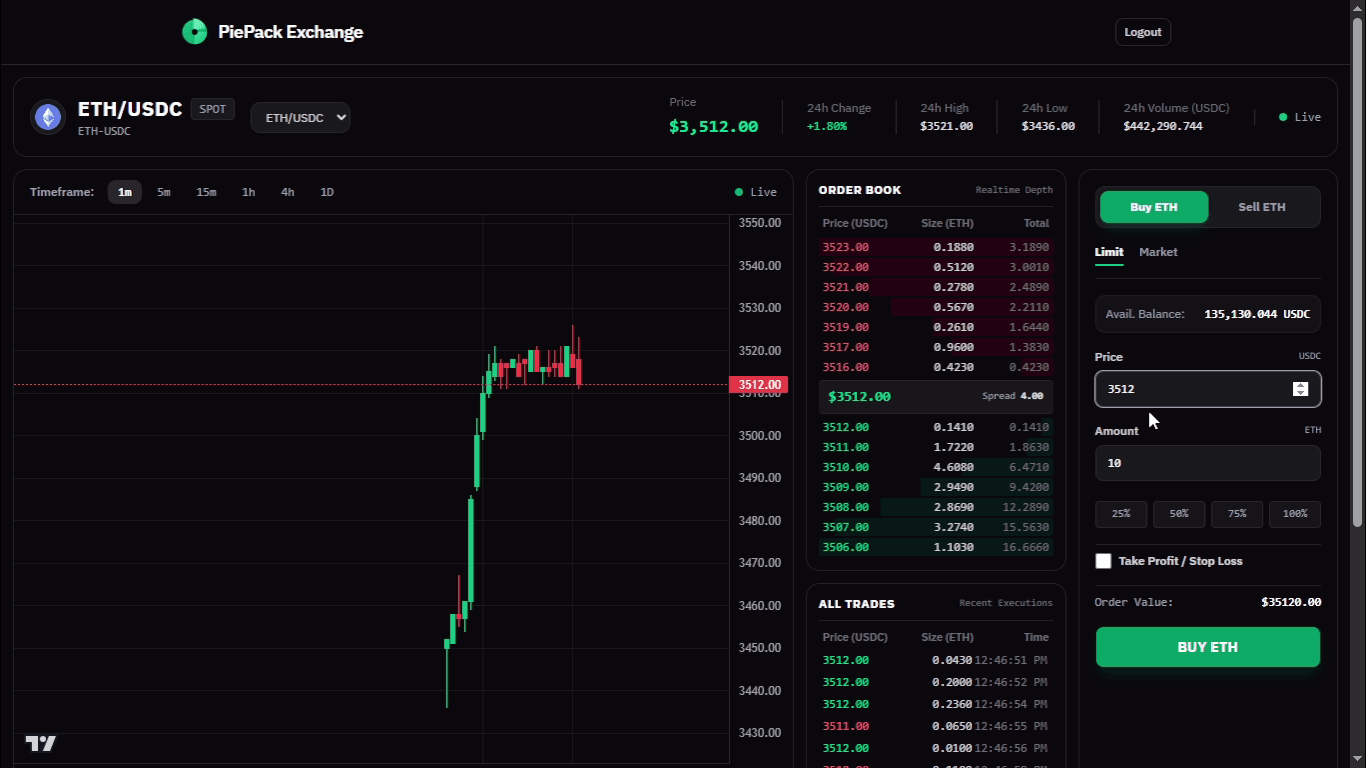Select the Limit order tab
The height and width of the screenshot is (768, 1366).
1109,252
